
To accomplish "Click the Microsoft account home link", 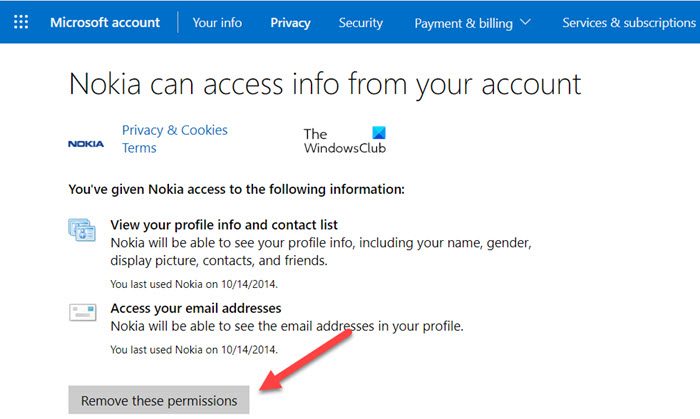I will tap(105, 22).
